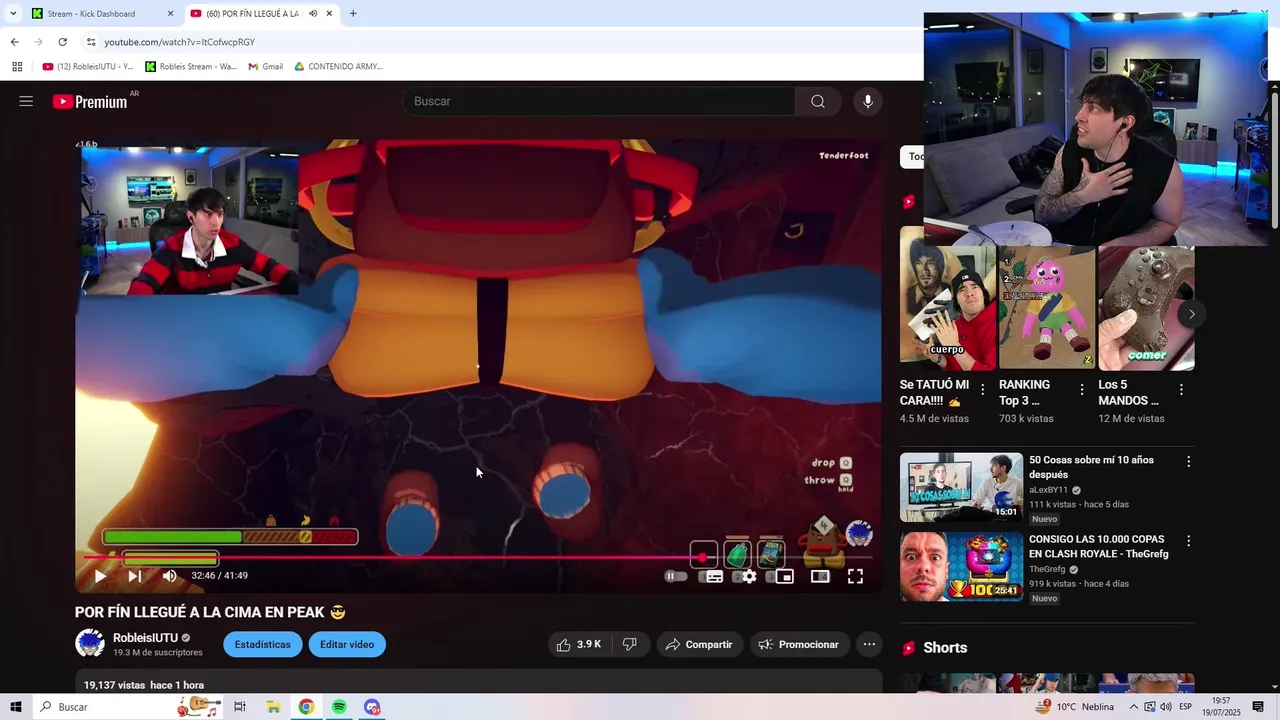
Task: Open a new browser tab
Action: pos(353,14)
